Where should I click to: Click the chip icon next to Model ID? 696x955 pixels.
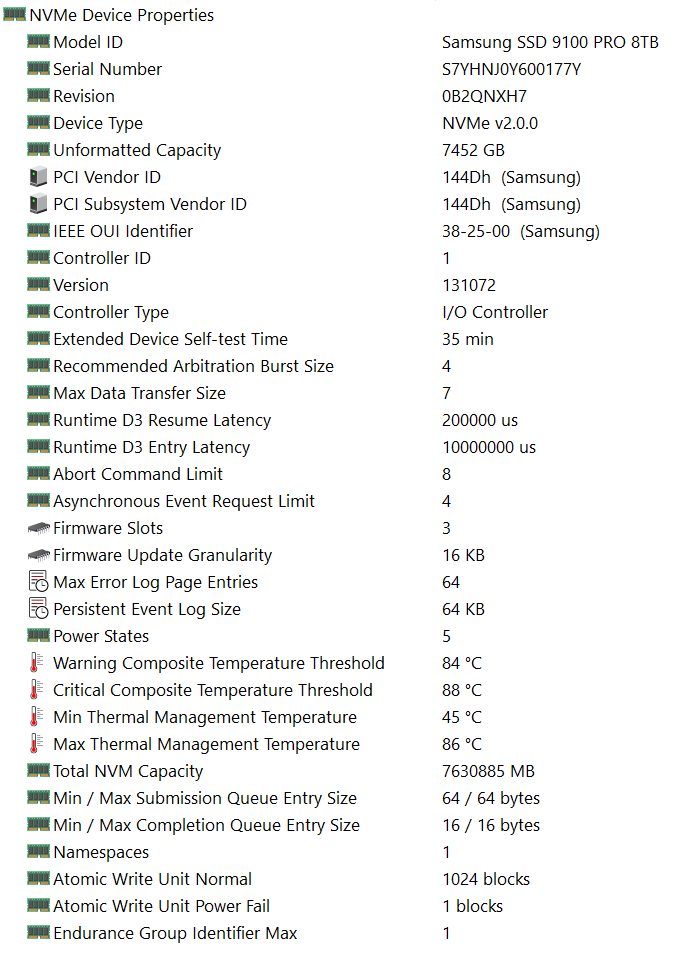(x=38, y=41)
